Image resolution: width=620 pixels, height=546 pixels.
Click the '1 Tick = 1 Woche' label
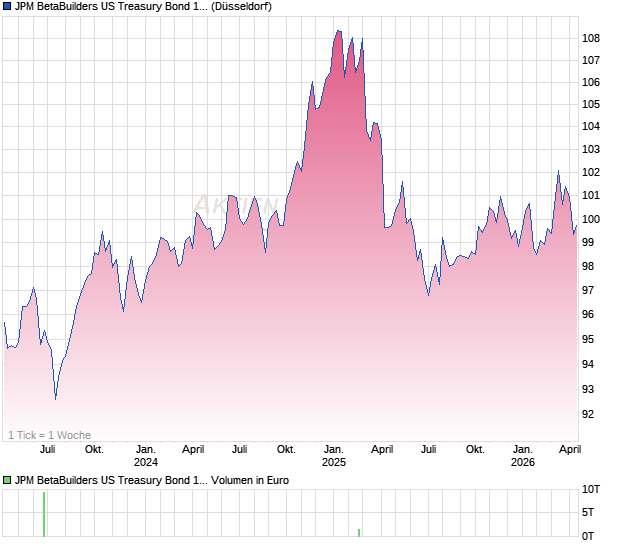pos(49,435)
